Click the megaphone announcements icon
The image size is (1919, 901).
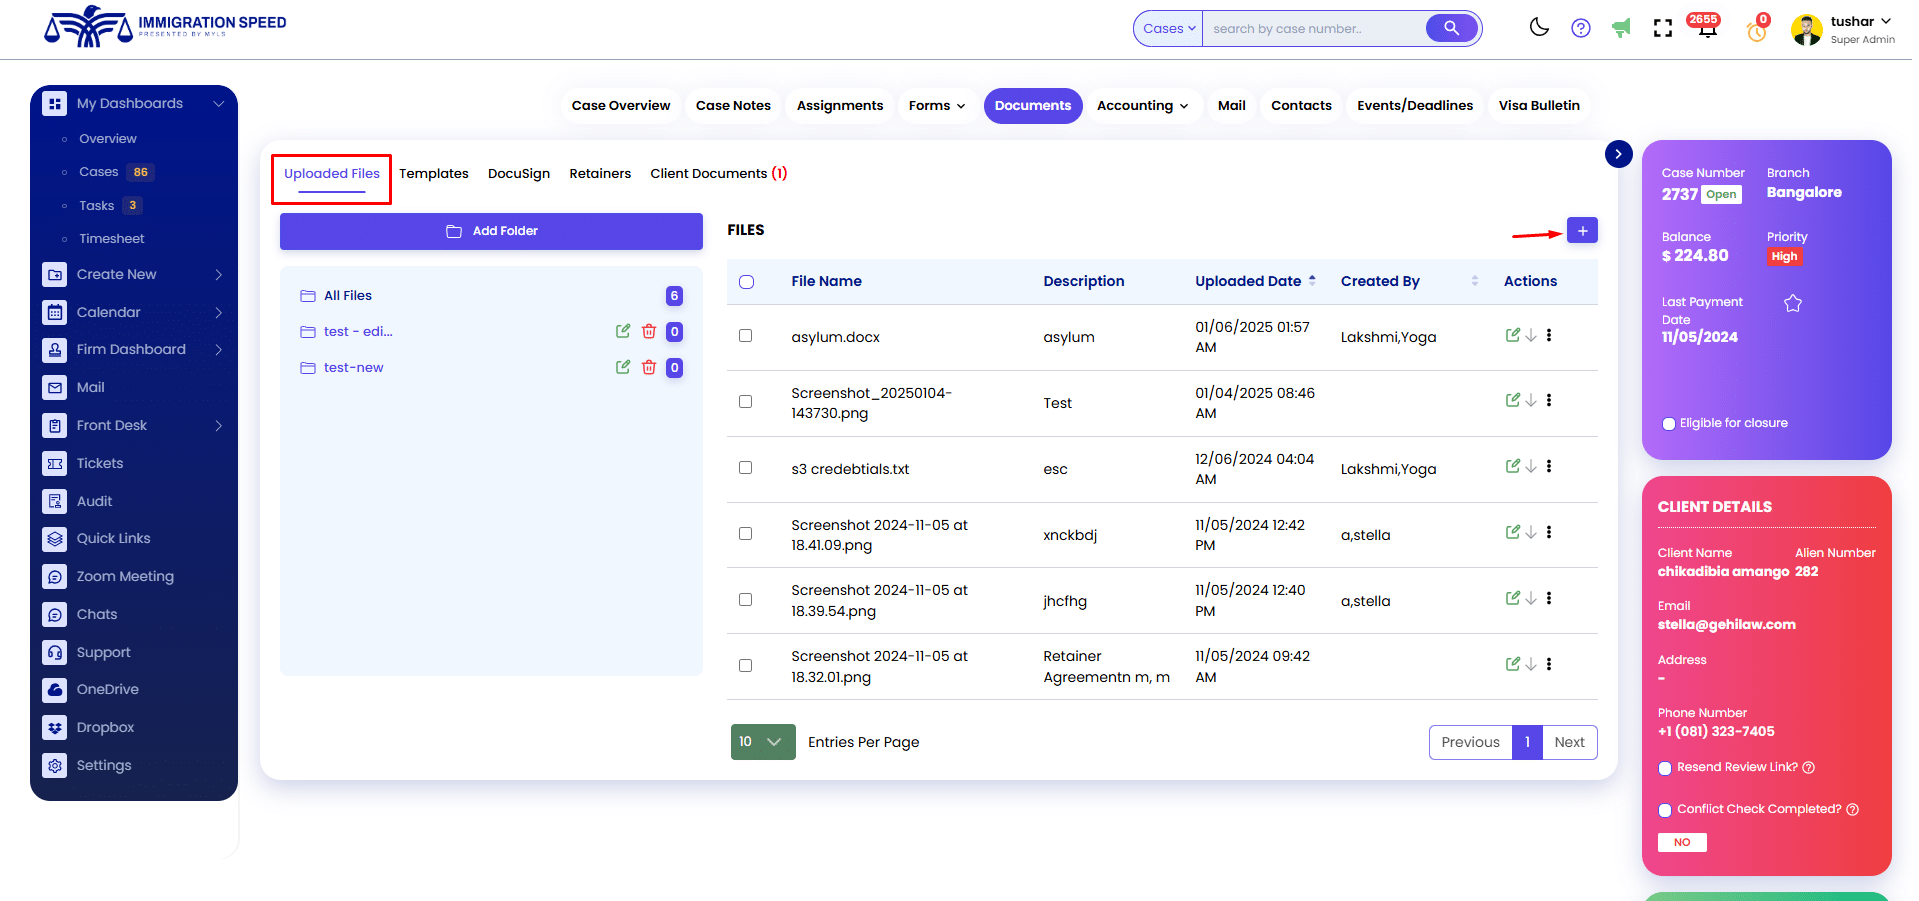pyautogui.click(x=1621, y=29)
